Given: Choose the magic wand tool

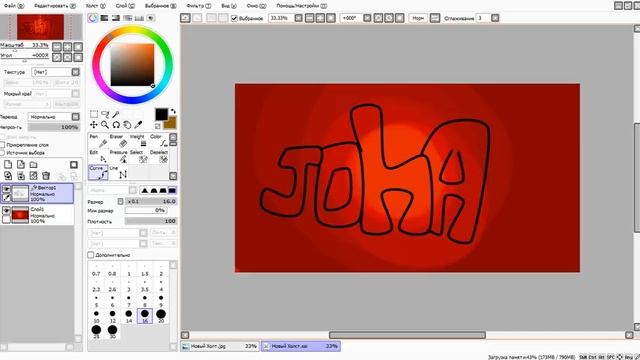Looking at the screenshot, I should pyautogui.click(x=116, y=114).
